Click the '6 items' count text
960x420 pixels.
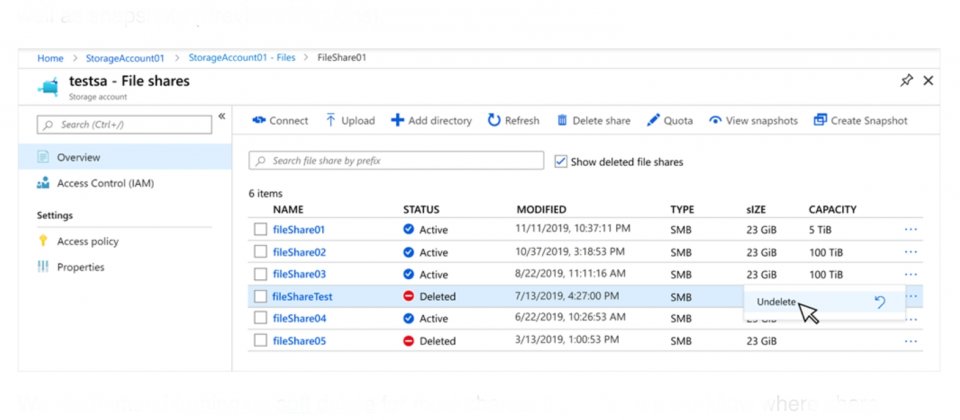point(266,193)
